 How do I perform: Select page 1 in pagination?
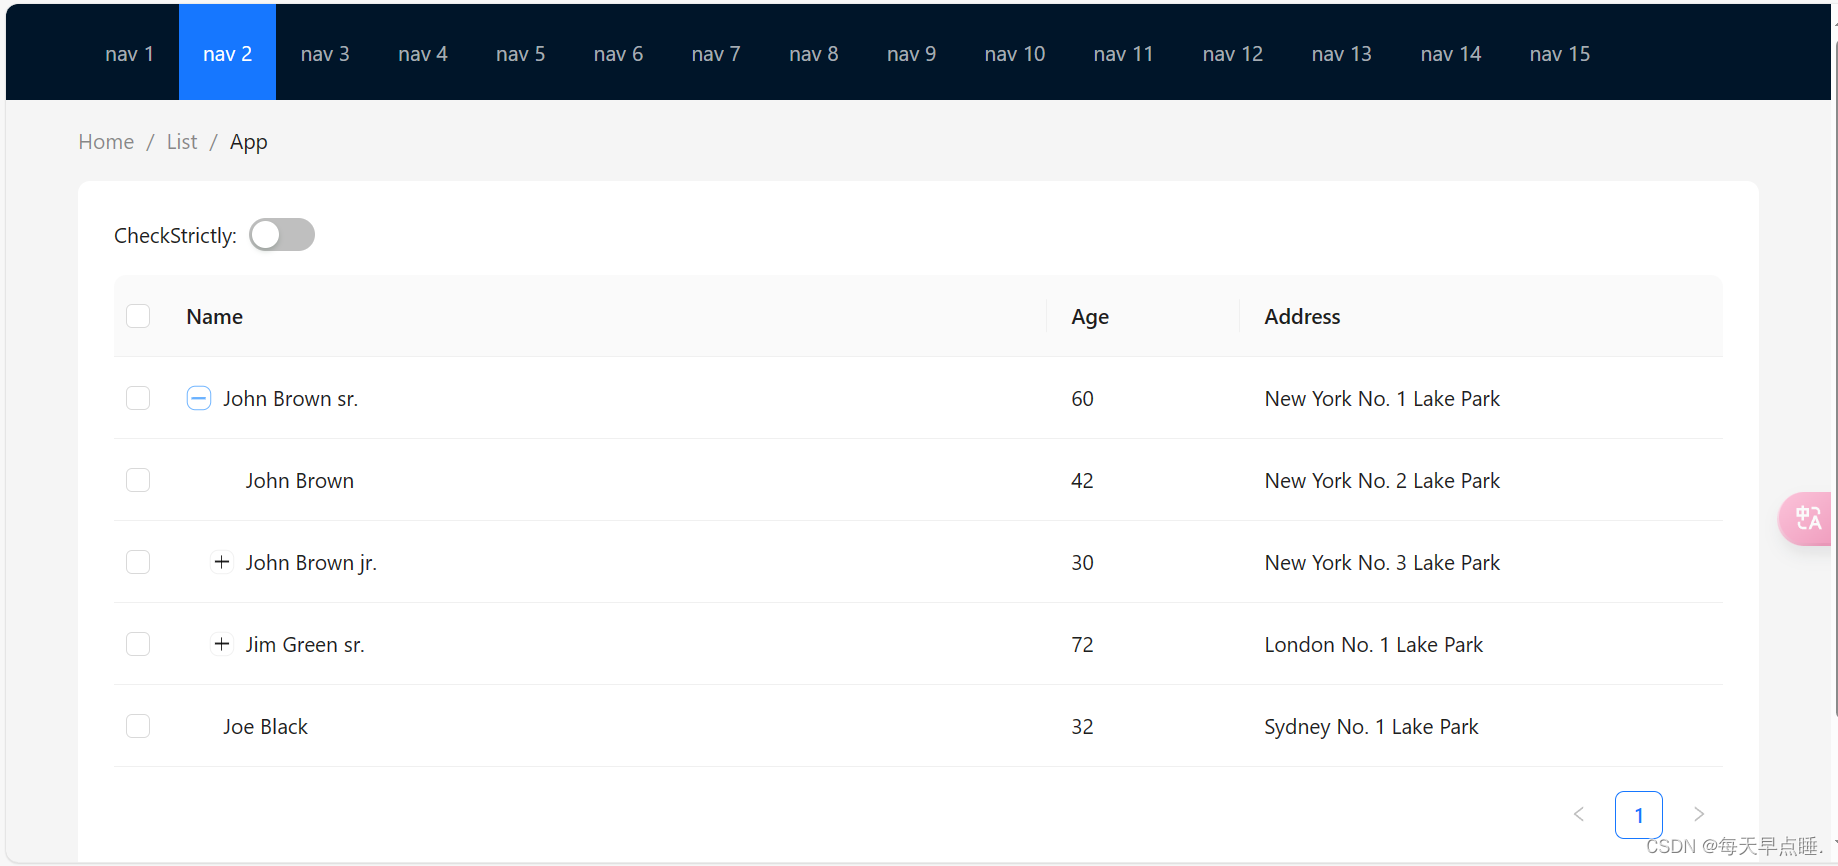1638,815
